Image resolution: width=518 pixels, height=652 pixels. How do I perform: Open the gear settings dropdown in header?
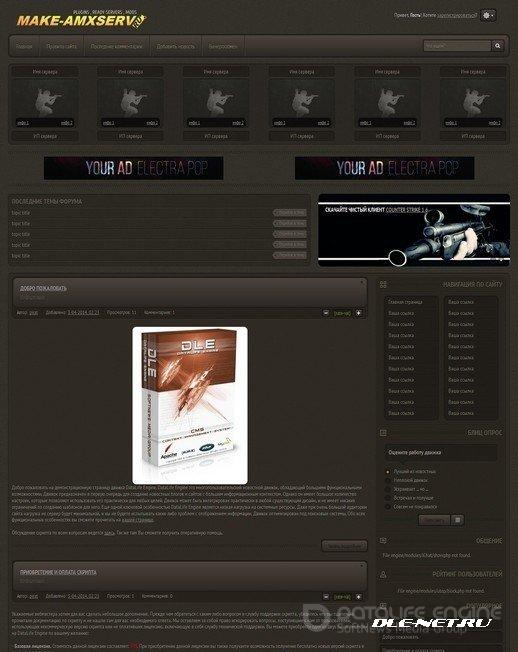click(x=488, y=15)
